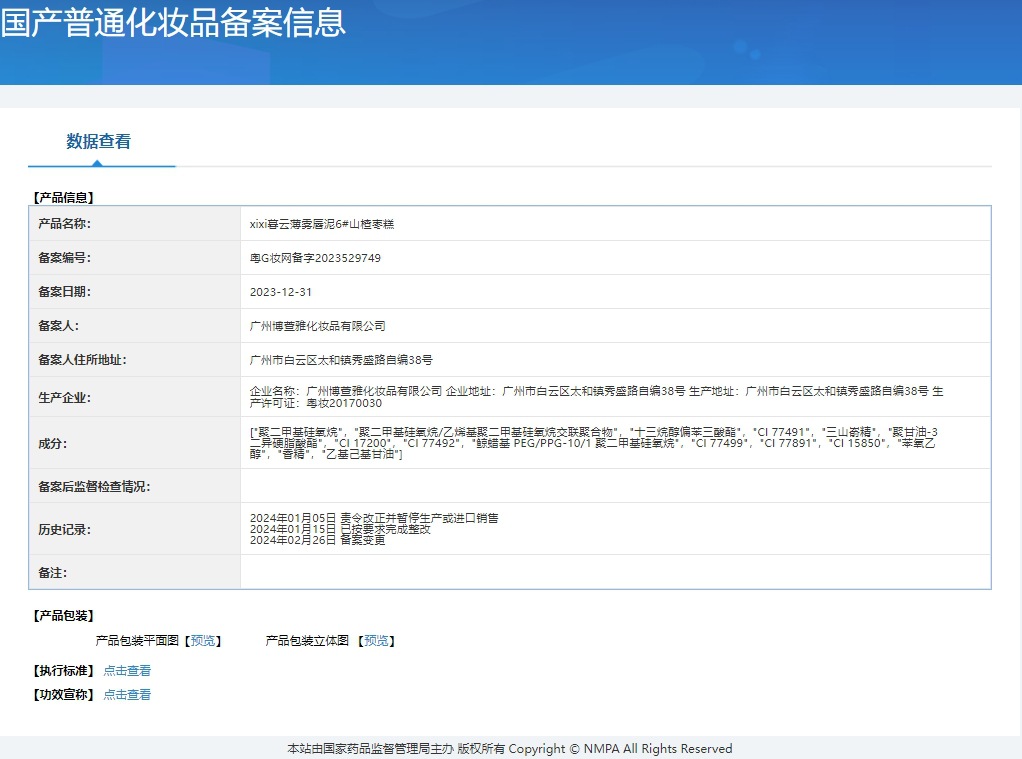Click the 生产企业 row label
The width and height of the screenshot is (1022, 759).
point(65,397)
